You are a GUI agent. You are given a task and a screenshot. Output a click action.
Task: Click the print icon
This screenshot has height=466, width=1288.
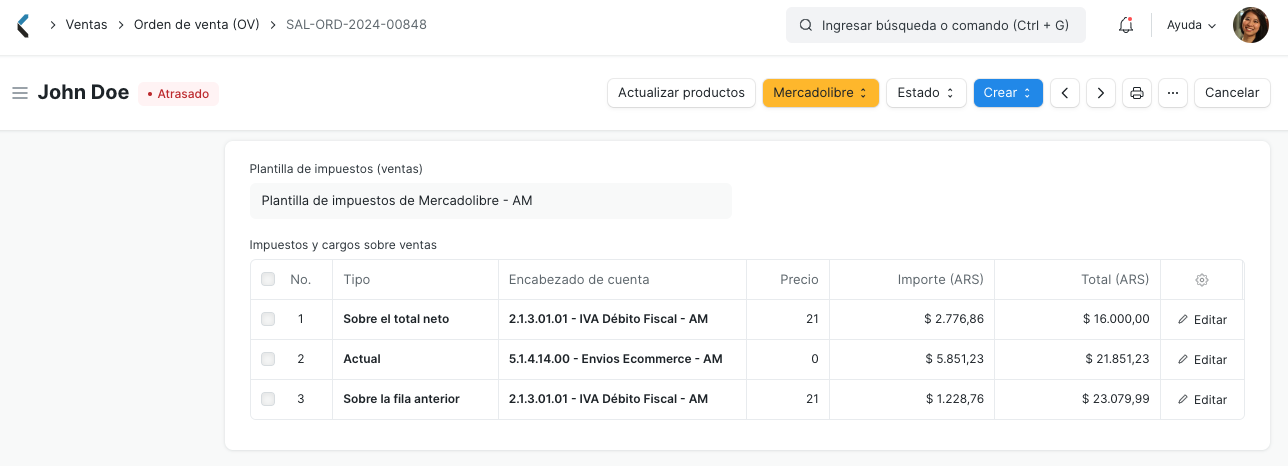click(1136, 93)
